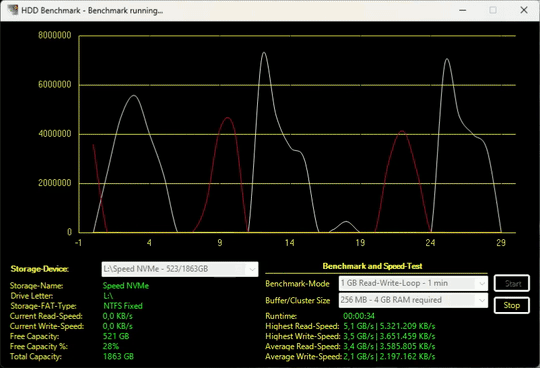The height and width of the screenshot is (368, 540).
Task: Stop the running benchmark
Action: [x=511, y=305]
